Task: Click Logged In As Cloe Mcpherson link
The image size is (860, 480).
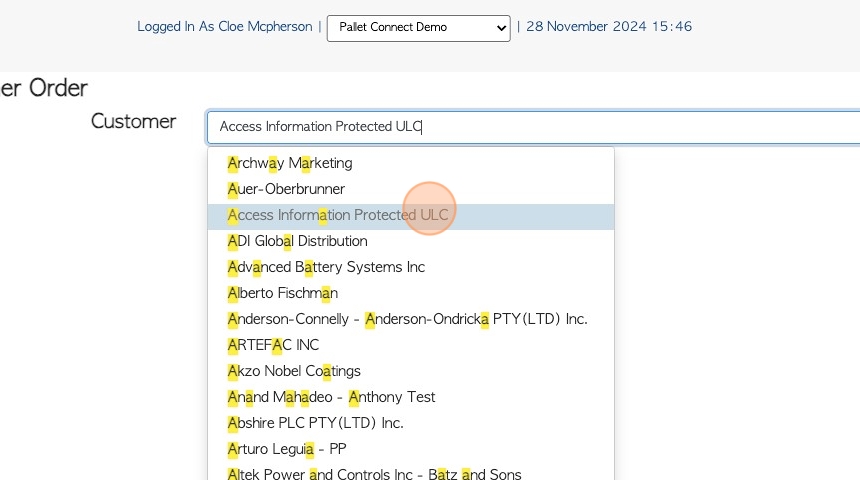Action: (x=224, y=26)
